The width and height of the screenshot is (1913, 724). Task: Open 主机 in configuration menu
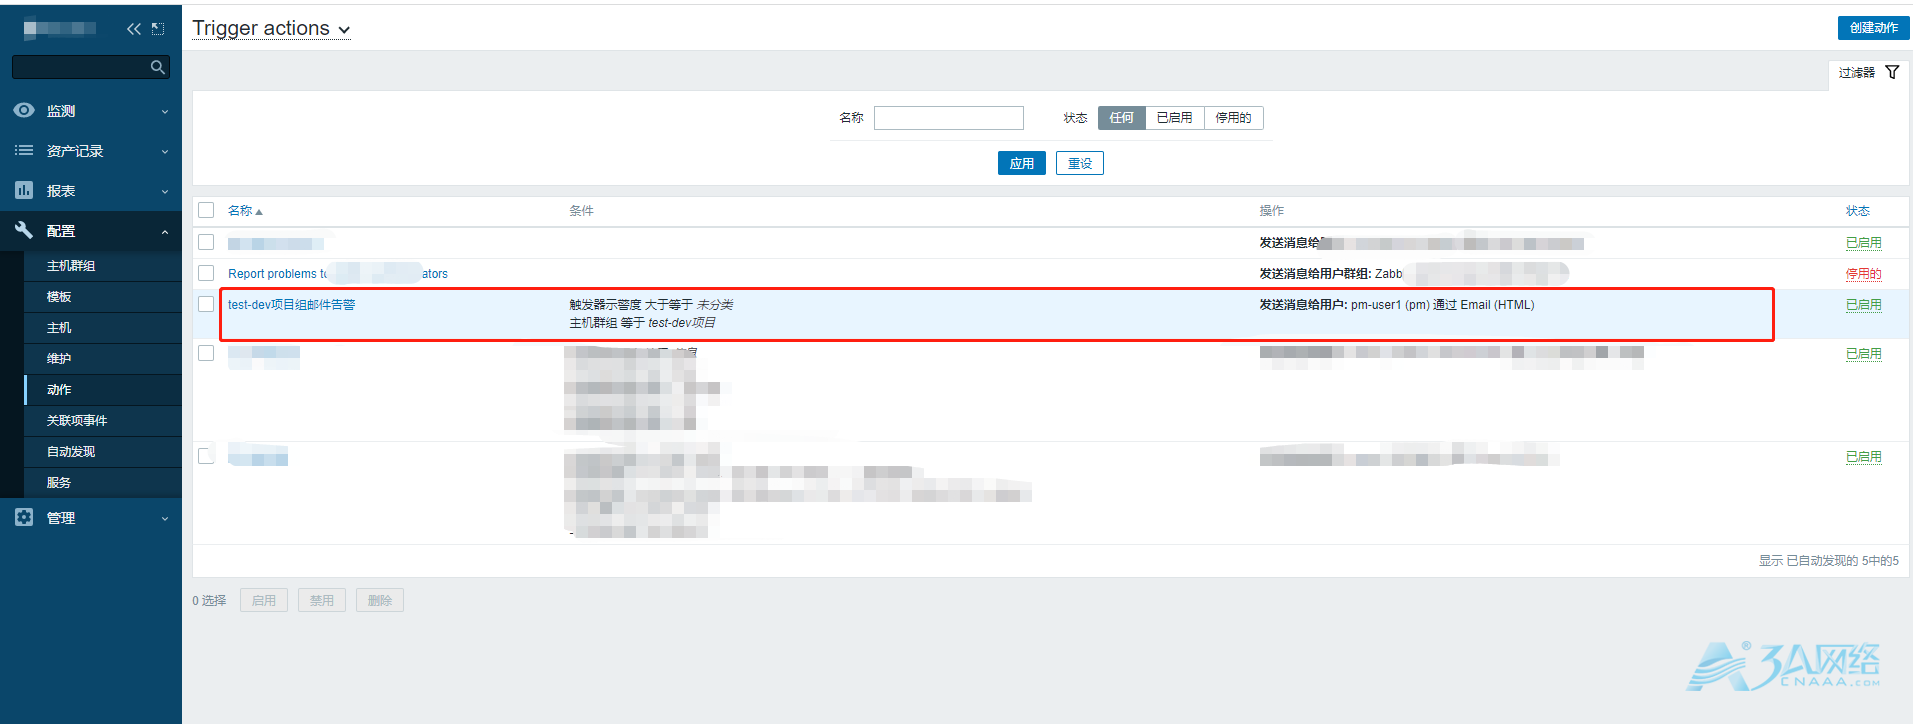(59, 328)
